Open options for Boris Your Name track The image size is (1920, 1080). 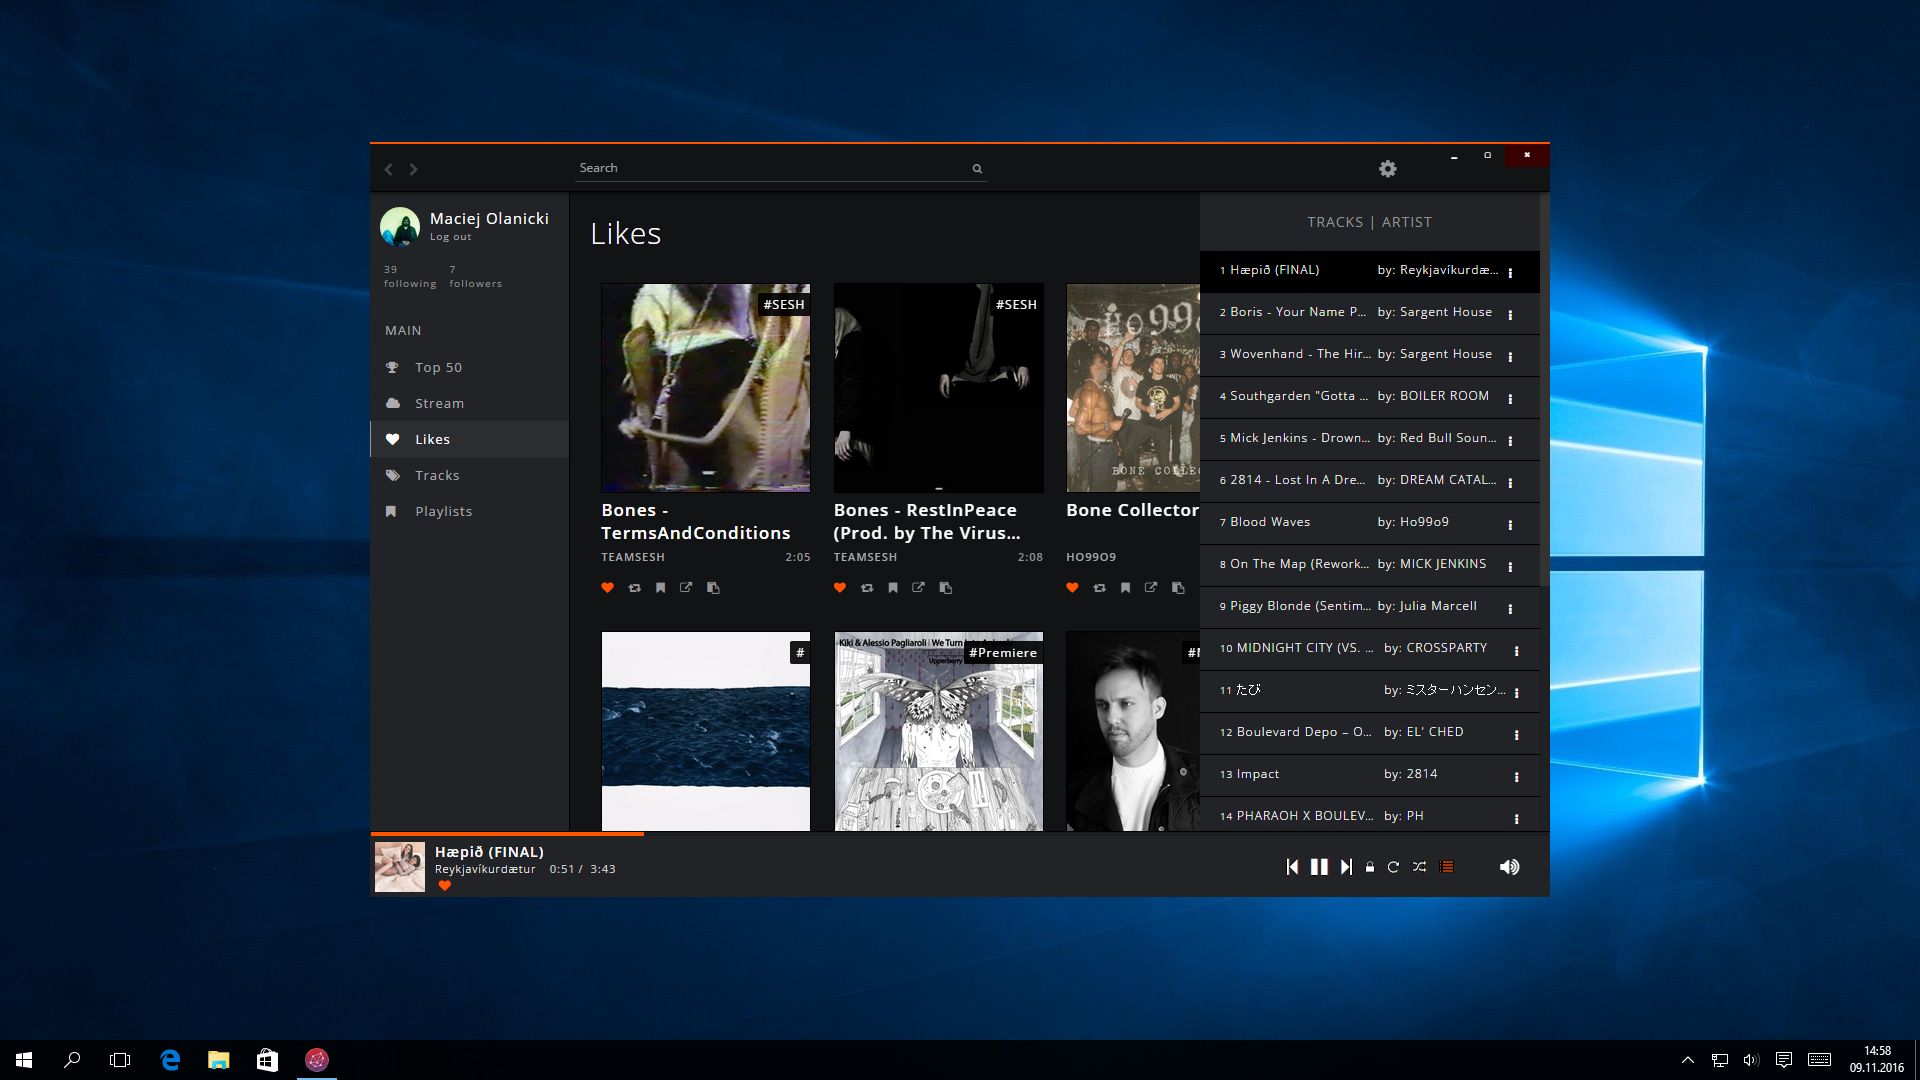(x=1510, y=314)
